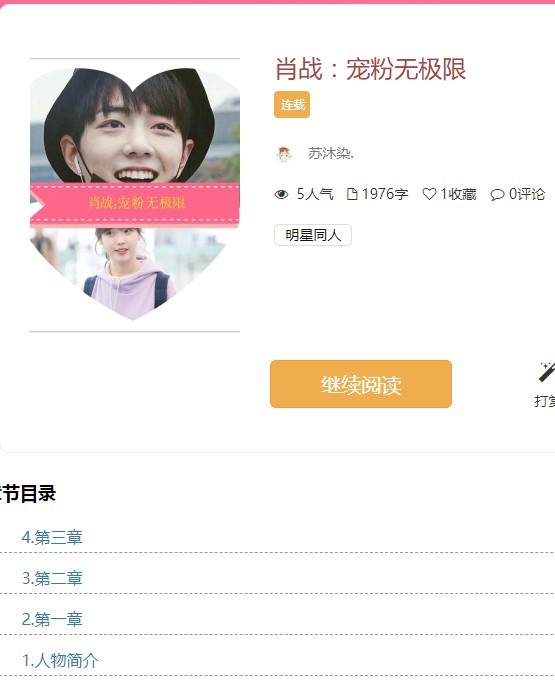Click the comment bubble icon
This screenshot has height=693, width=555.
click(497, 195)
